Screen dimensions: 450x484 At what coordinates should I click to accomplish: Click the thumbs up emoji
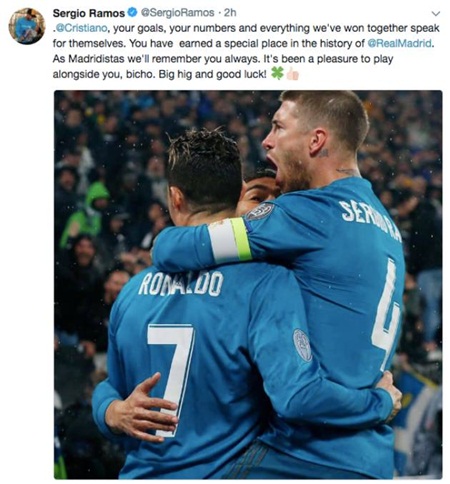click(x=292, y=74)
